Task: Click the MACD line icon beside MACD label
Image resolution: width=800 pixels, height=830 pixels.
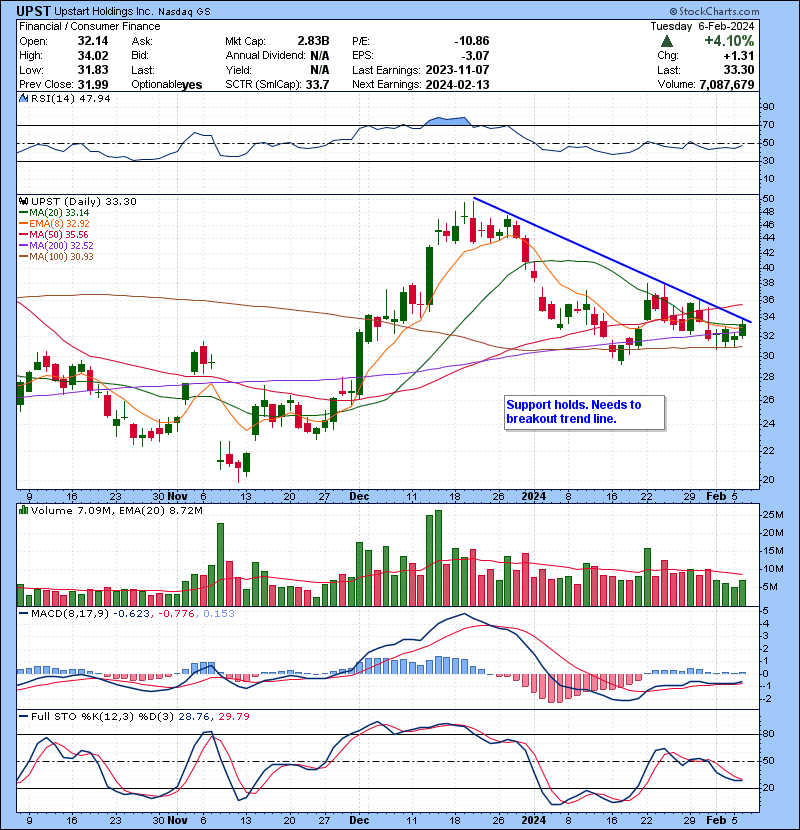Action: (x=24, y=614)
